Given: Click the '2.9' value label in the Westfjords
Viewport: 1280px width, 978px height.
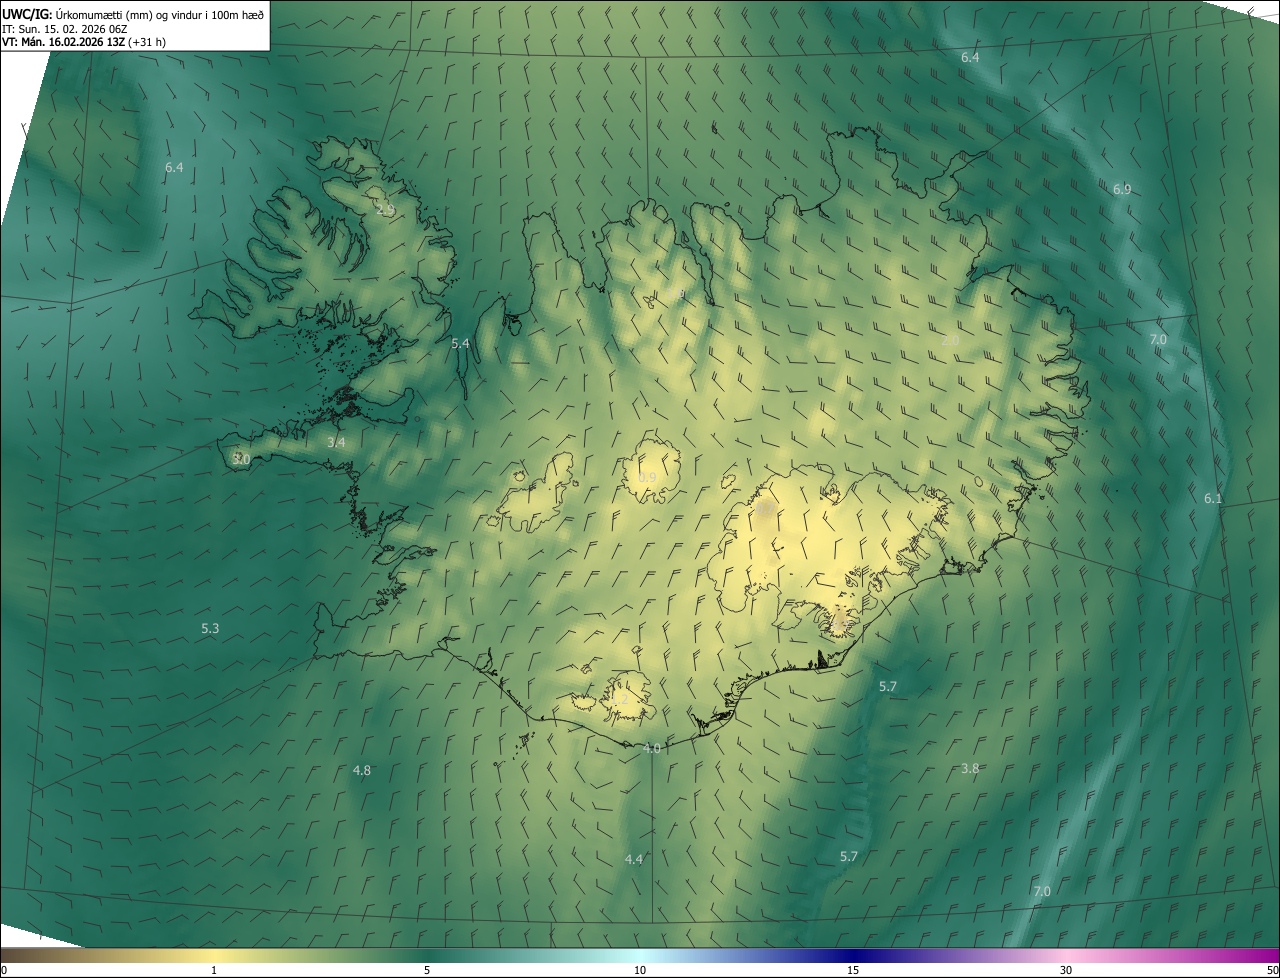Looking at the screenshot, I should coord(386,210).
